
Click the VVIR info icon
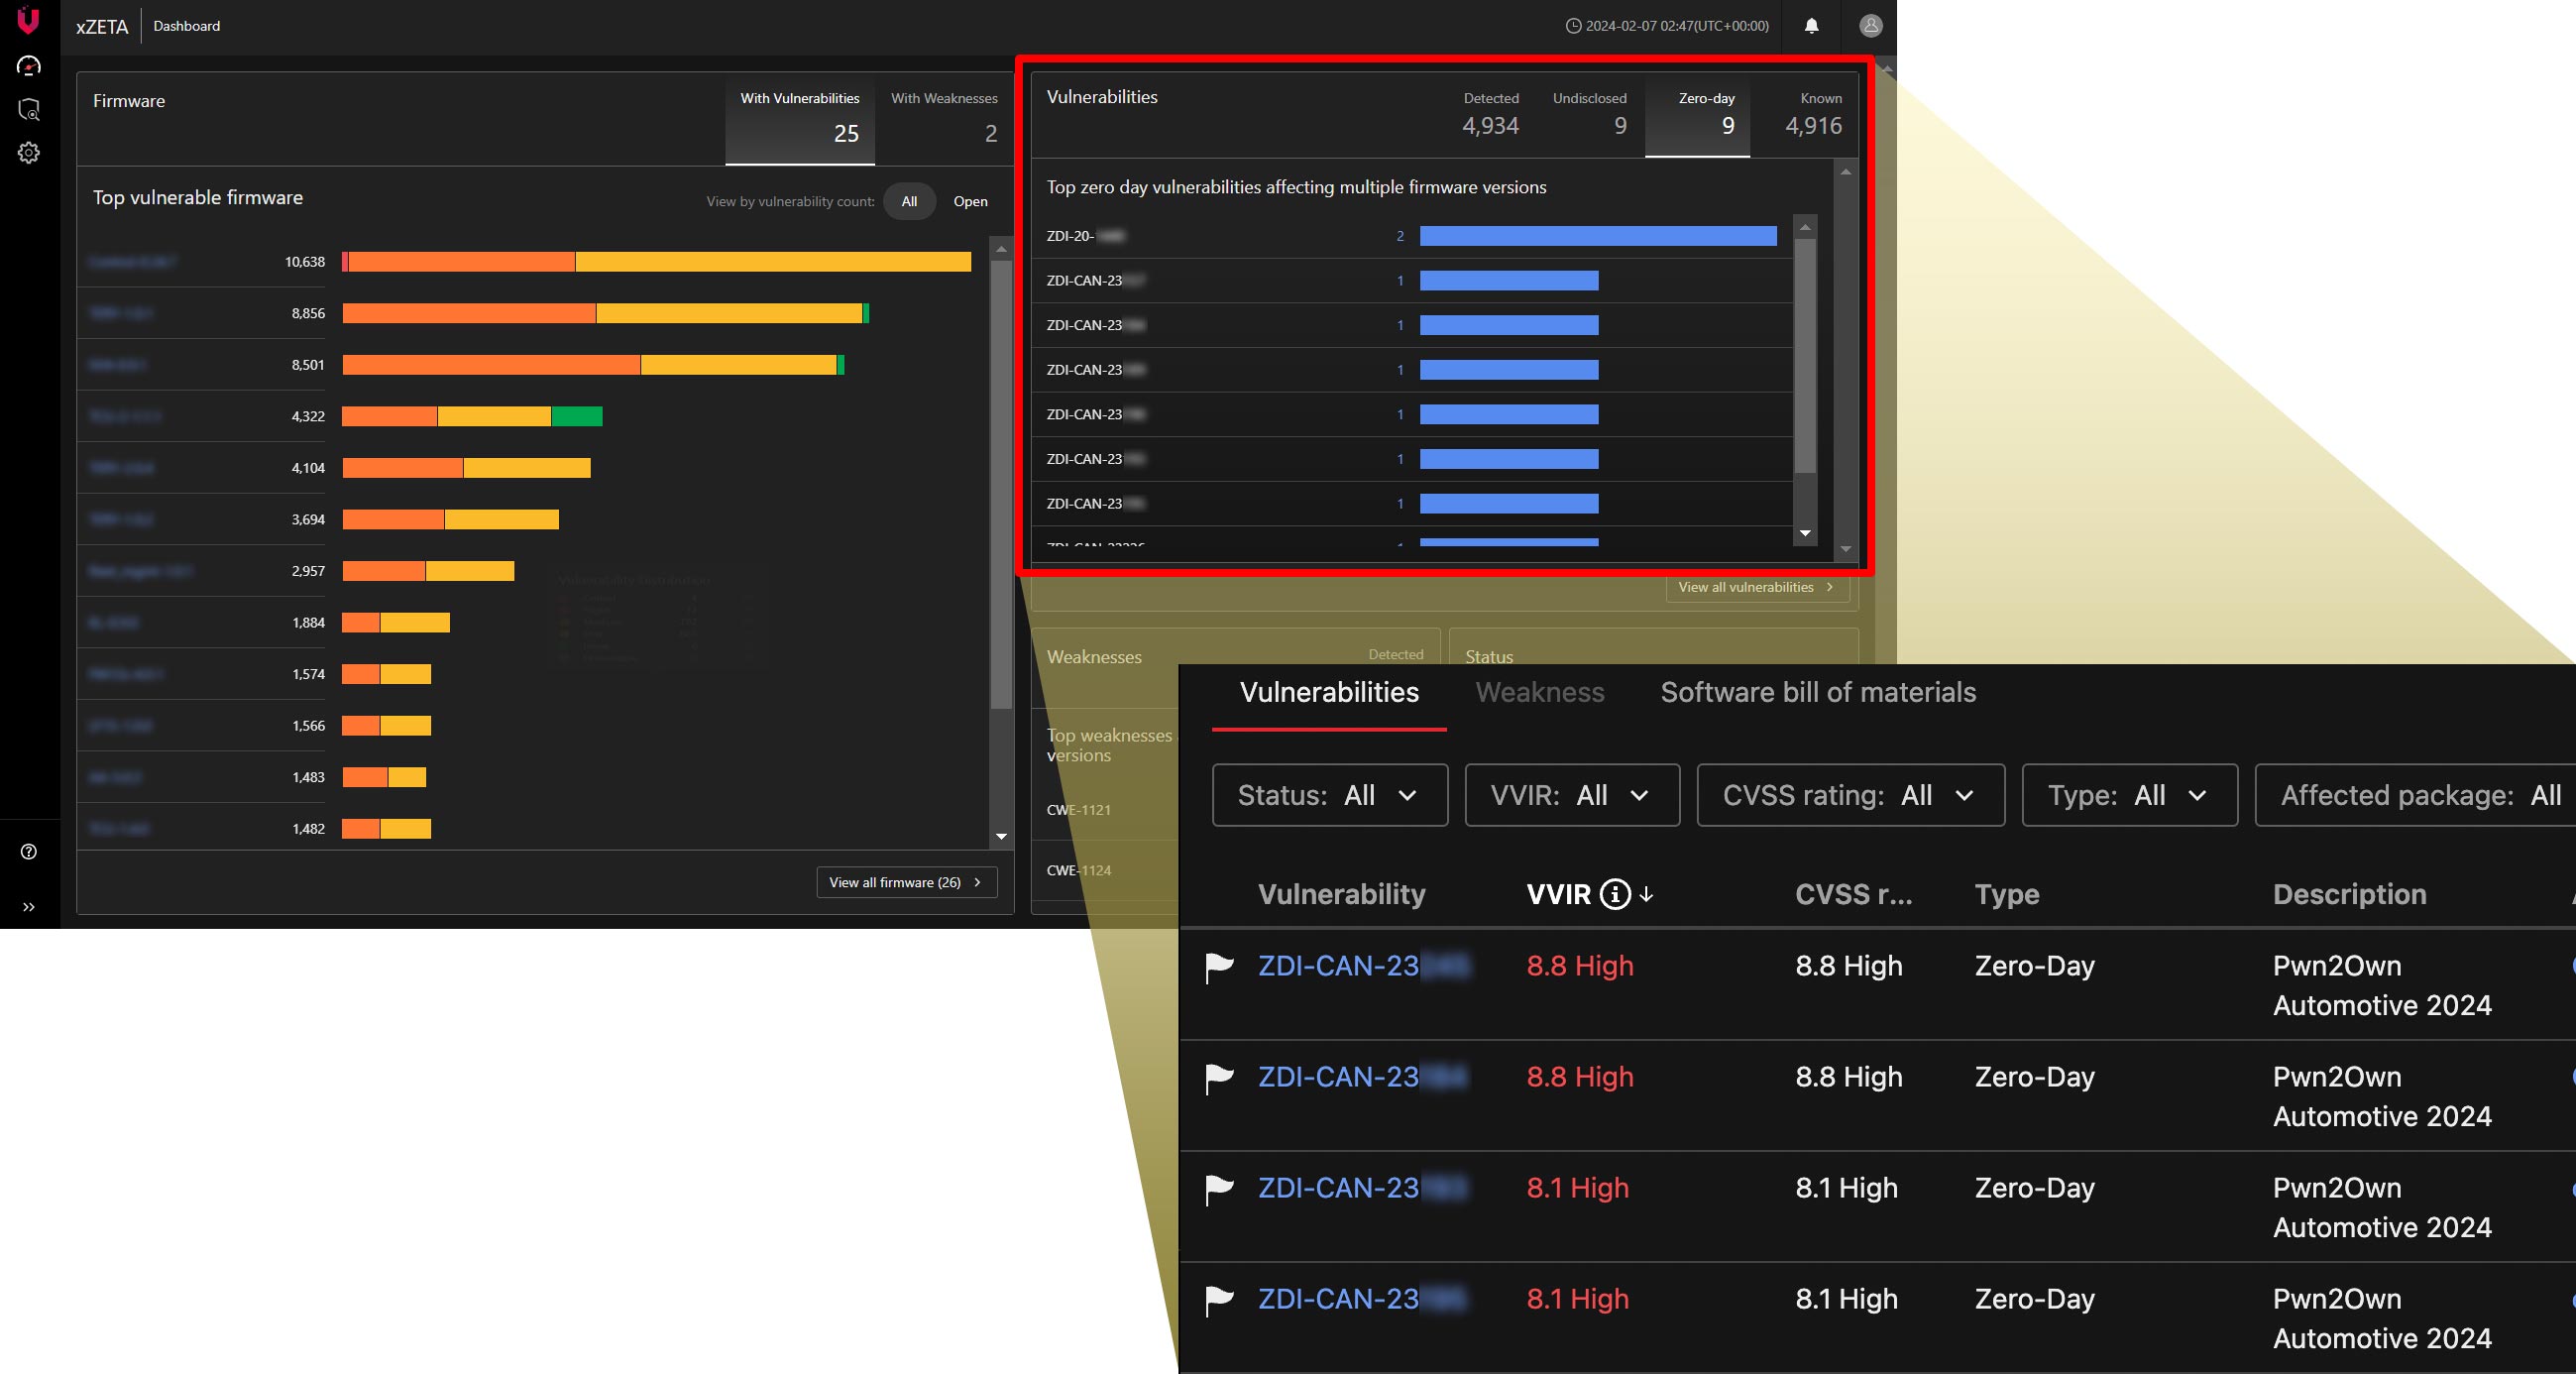(1614, 894)
